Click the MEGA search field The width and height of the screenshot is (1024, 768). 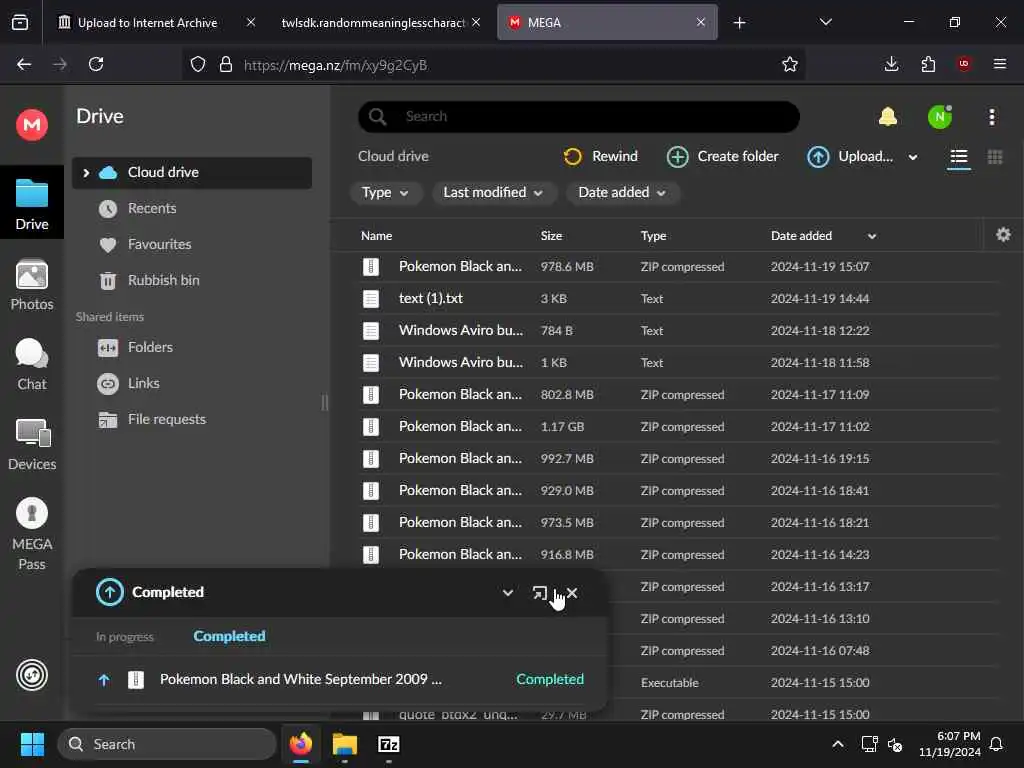click(579, 116)
